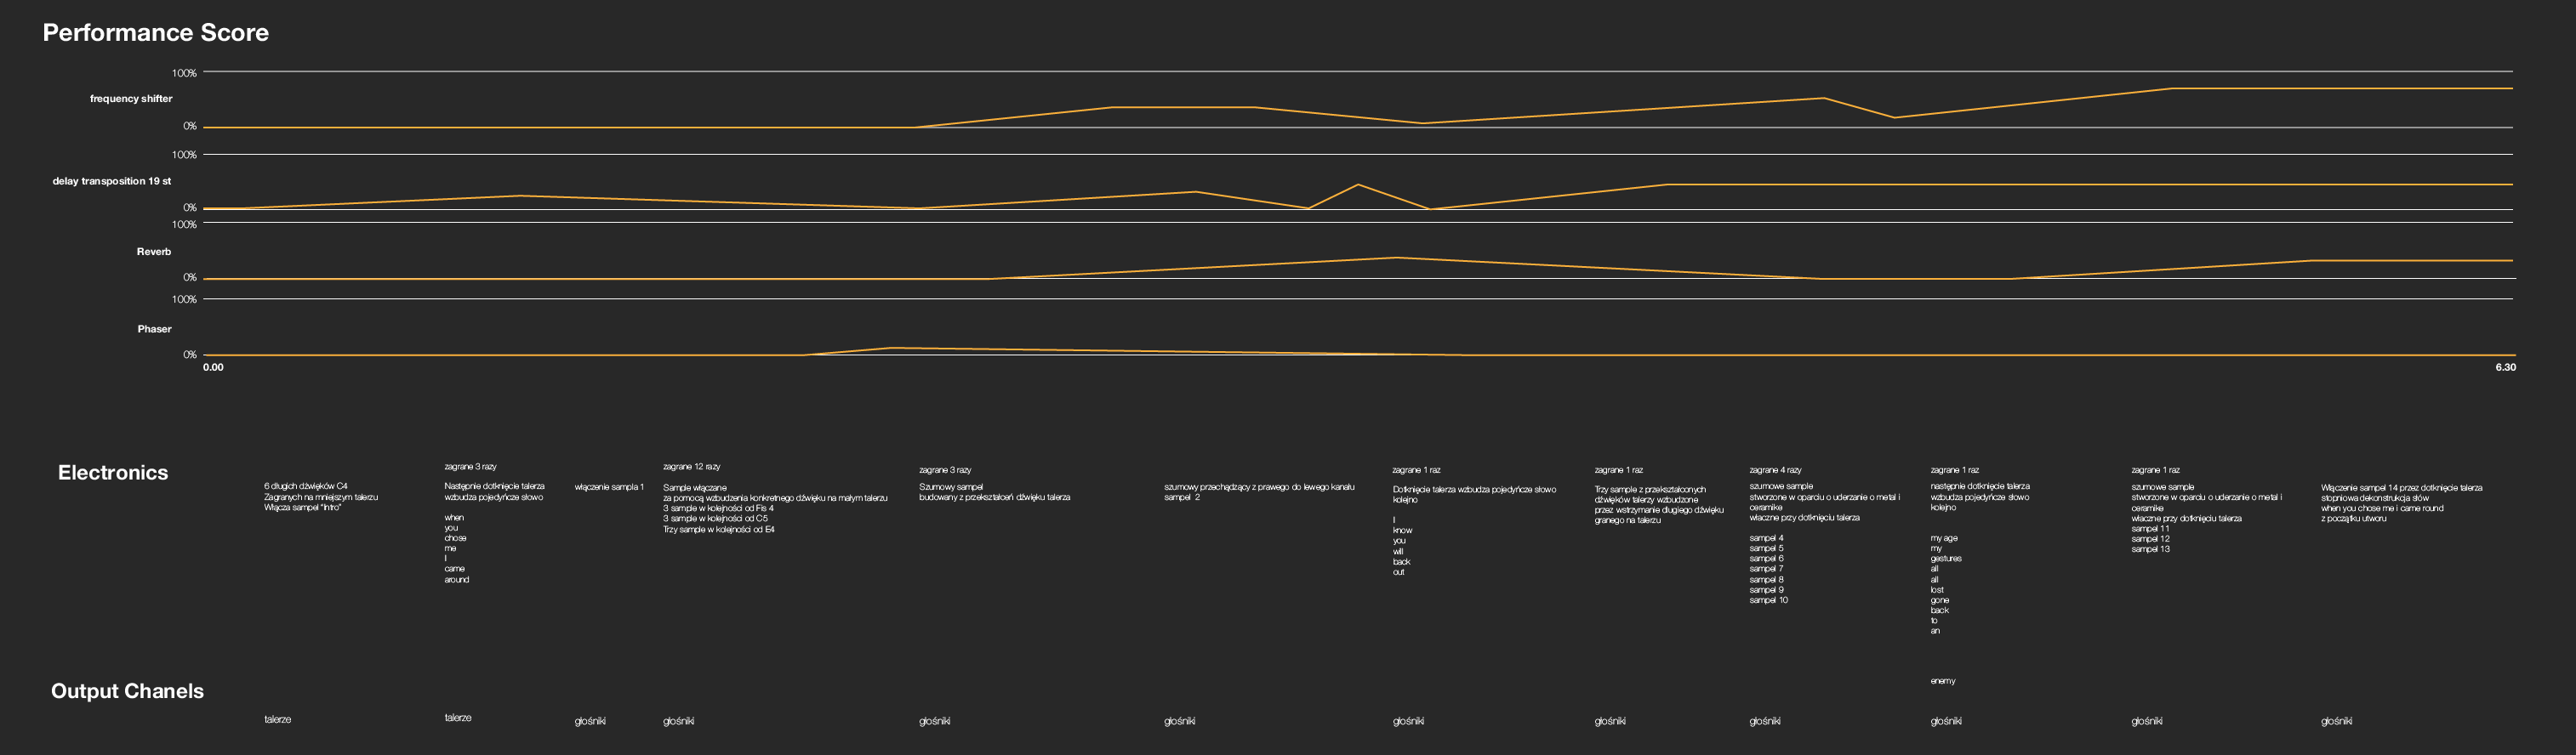The image size is (2576, 755).
Task: Click "głośniki" output below "Włączenie sampel 14"
Action: point(2337,721)
